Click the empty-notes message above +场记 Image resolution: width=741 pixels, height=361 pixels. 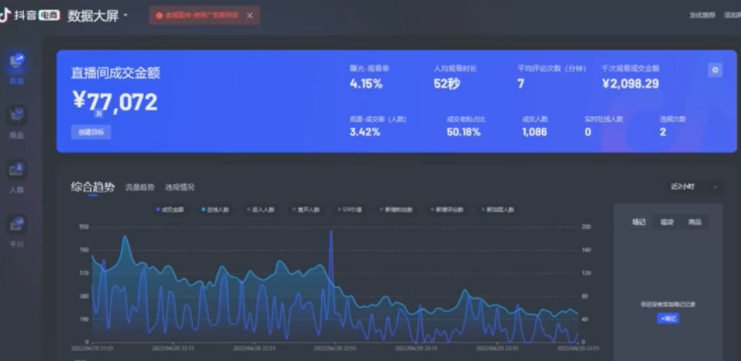click(x=668, y=305)
